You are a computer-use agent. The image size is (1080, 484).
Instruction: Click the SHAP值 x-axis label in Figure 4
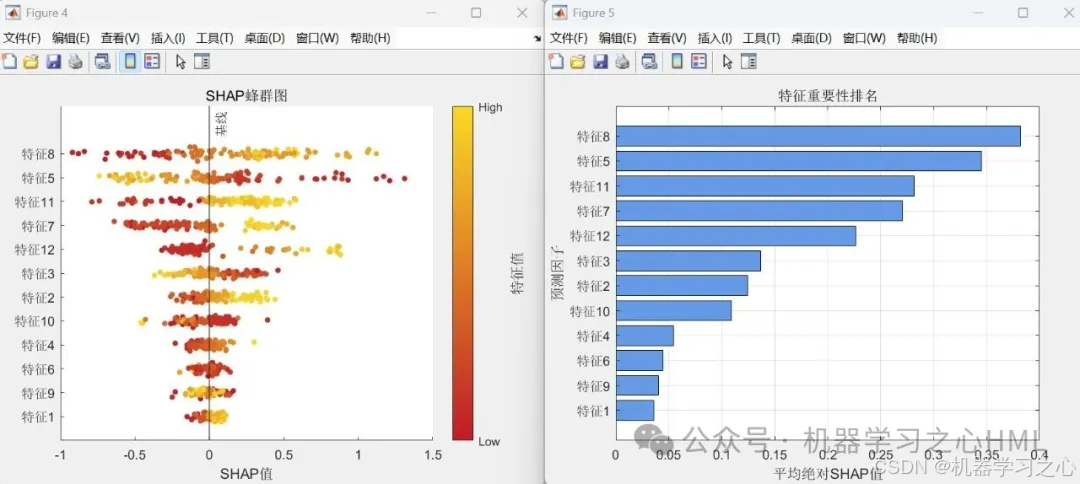pos(246,474)
